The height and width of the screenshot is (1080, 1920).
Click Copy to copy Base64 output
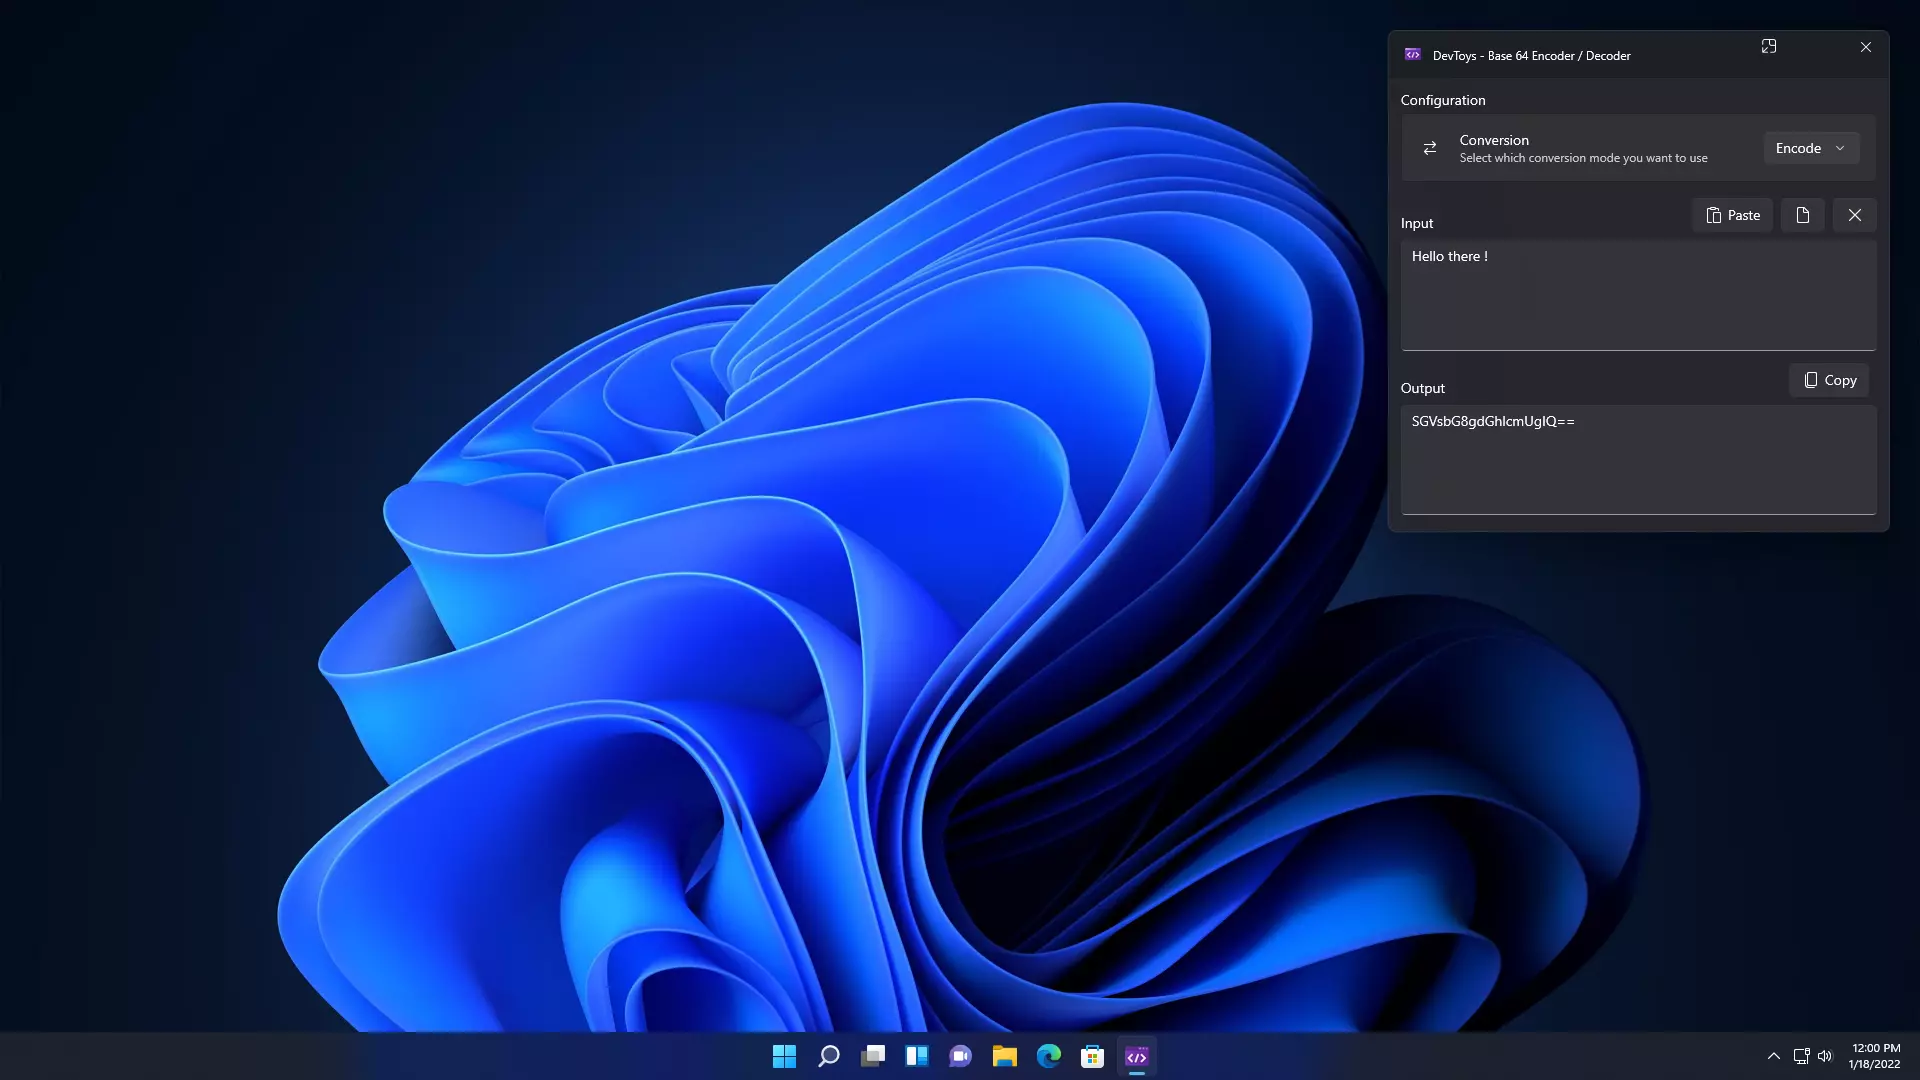click(x=1832, y=380)
